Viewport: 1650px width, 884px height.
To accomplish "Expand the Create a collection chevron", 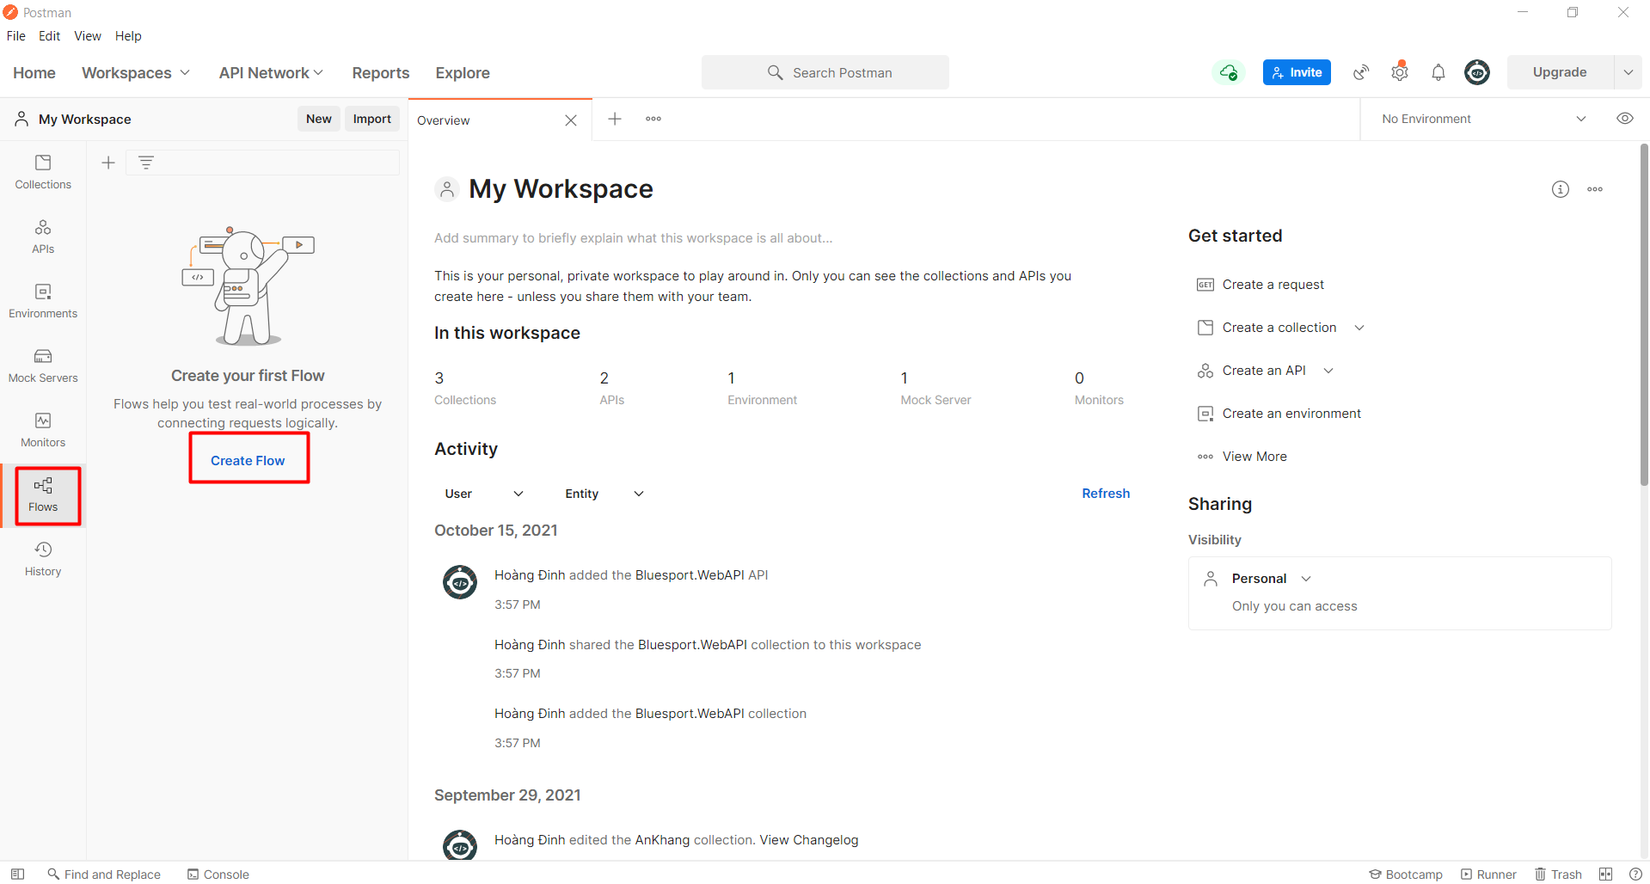I will 1359,328.
